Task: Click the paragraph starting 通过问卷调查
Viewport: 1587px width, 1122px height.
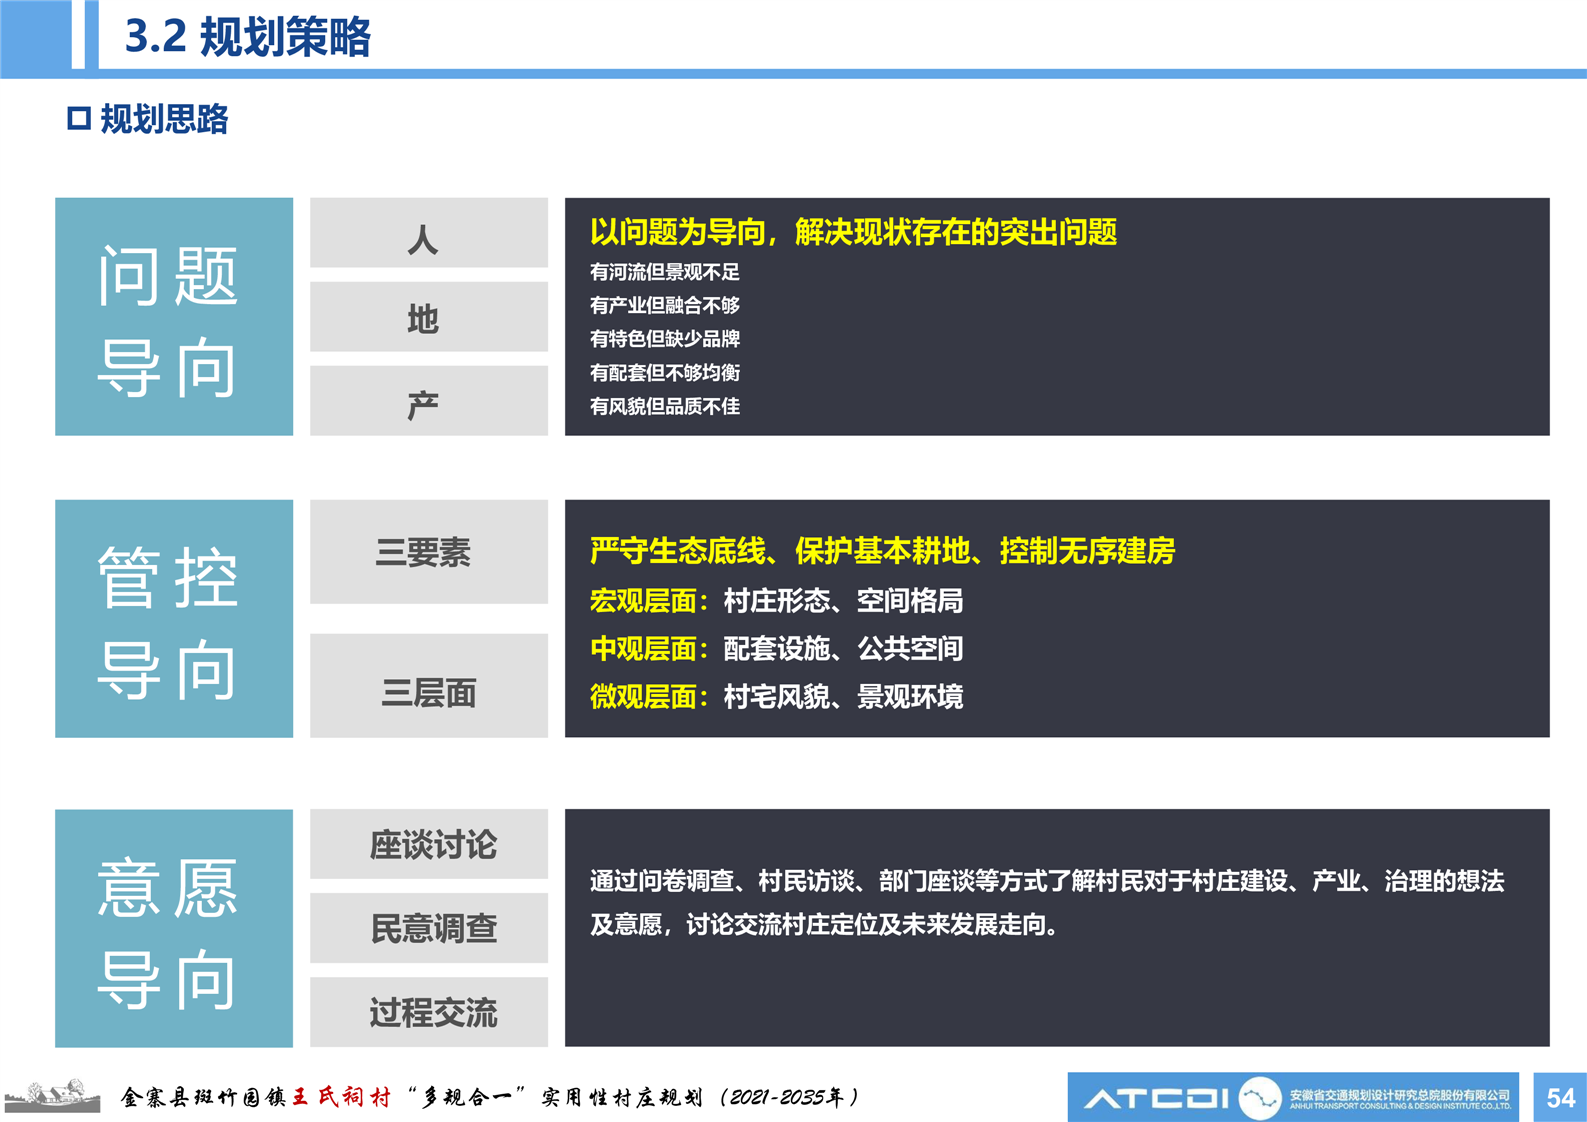Action: click(1047, 903)
